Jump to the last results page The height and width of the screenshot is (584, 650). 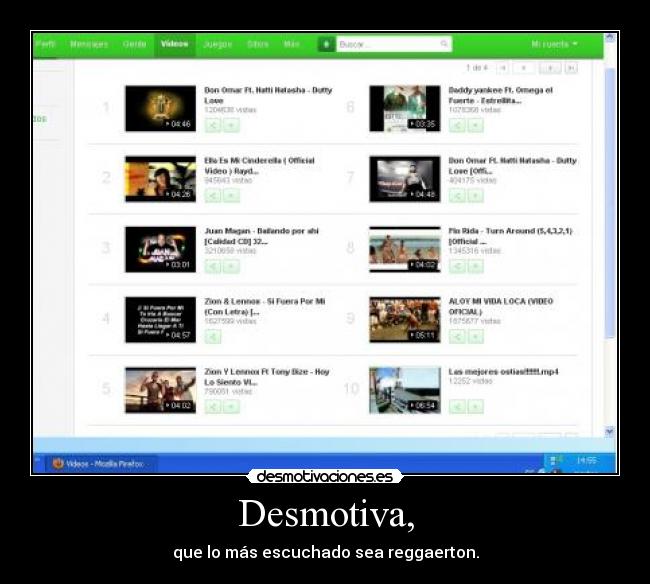click(571, 68)
